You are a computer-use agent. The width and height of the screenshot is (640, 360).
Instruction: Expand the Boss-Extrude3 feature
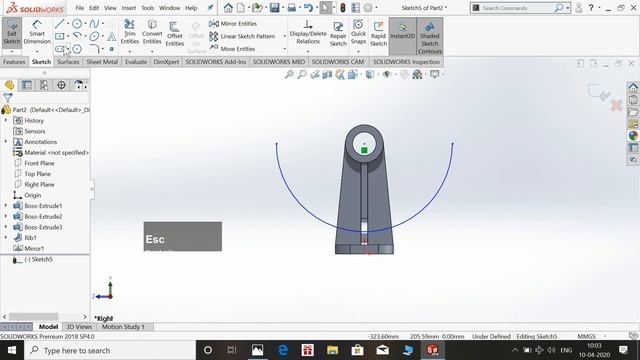[6, 227]
